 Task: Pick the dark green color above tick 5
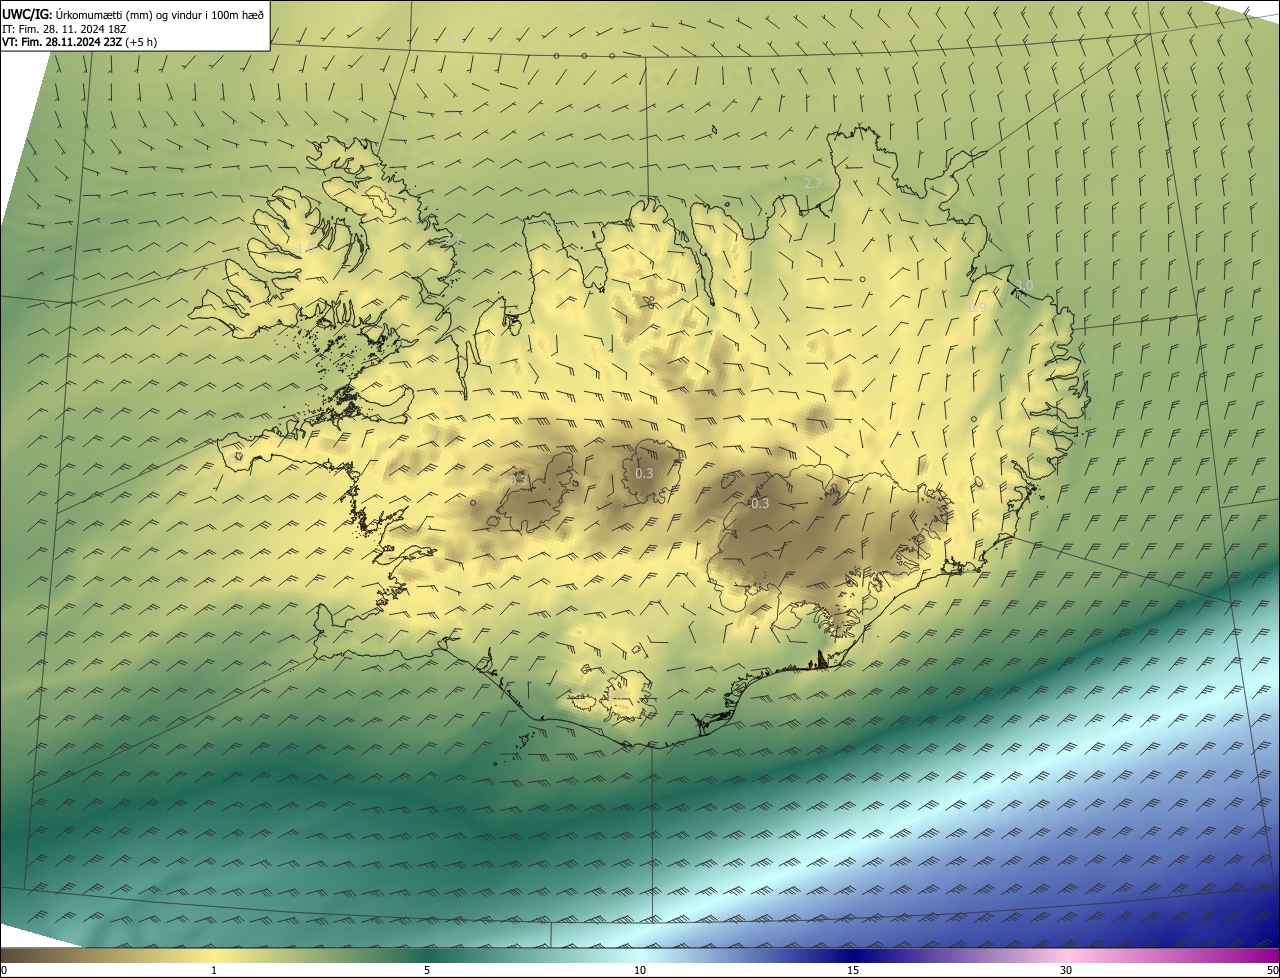click(x=427, y=955)
